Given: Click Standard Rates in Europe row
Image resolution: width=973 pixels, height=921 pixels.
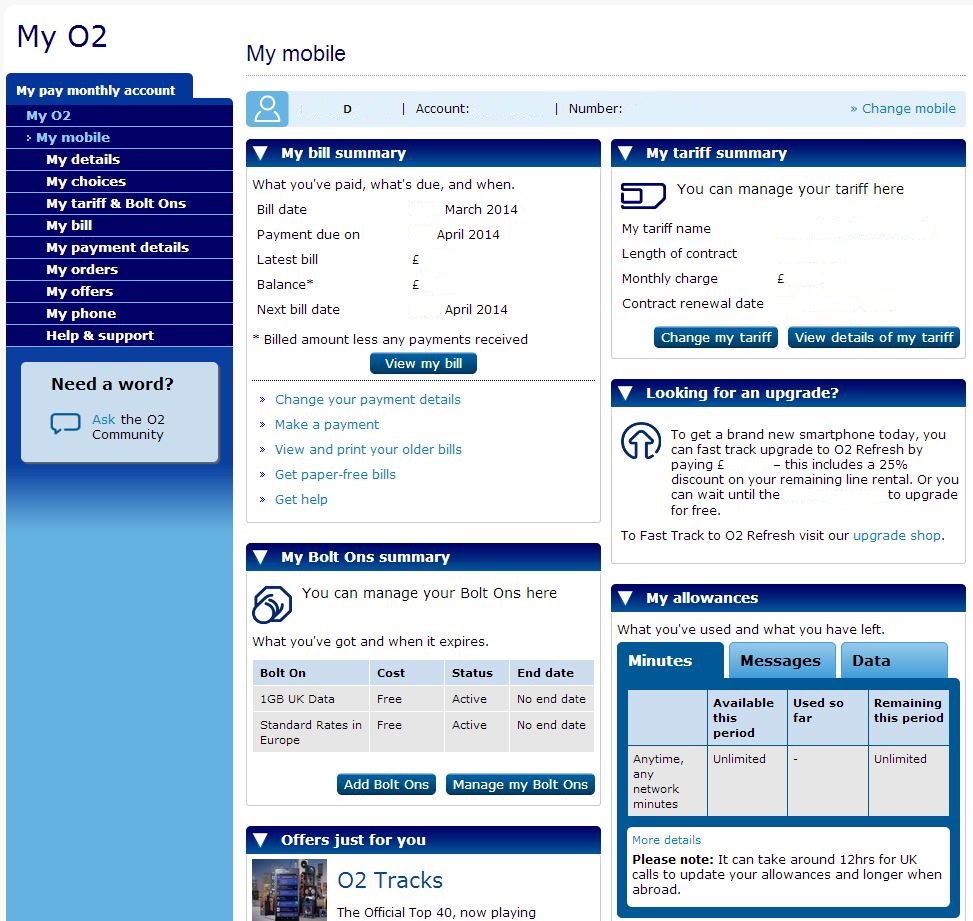Looking at the screenshot, I should click(x=423, y=732).
